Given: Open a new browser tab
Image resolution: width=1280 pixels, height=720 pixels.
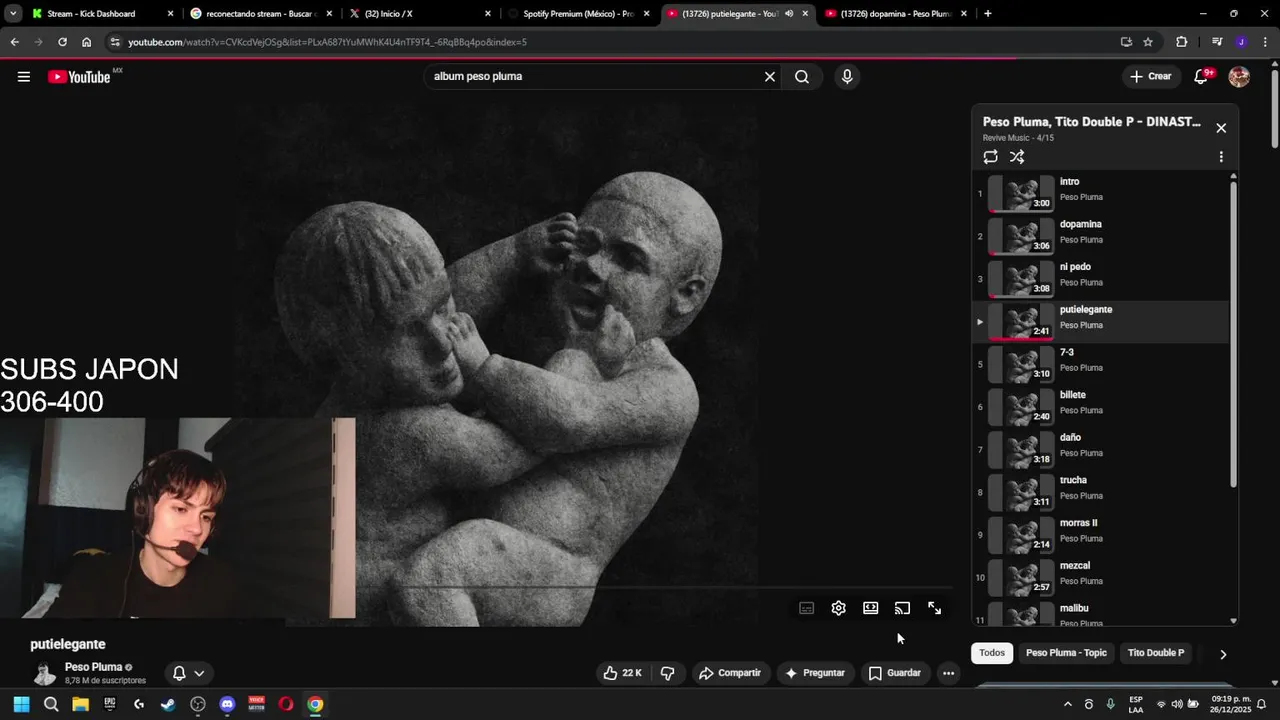Looking at the screenshot, I should pos(988,14).
